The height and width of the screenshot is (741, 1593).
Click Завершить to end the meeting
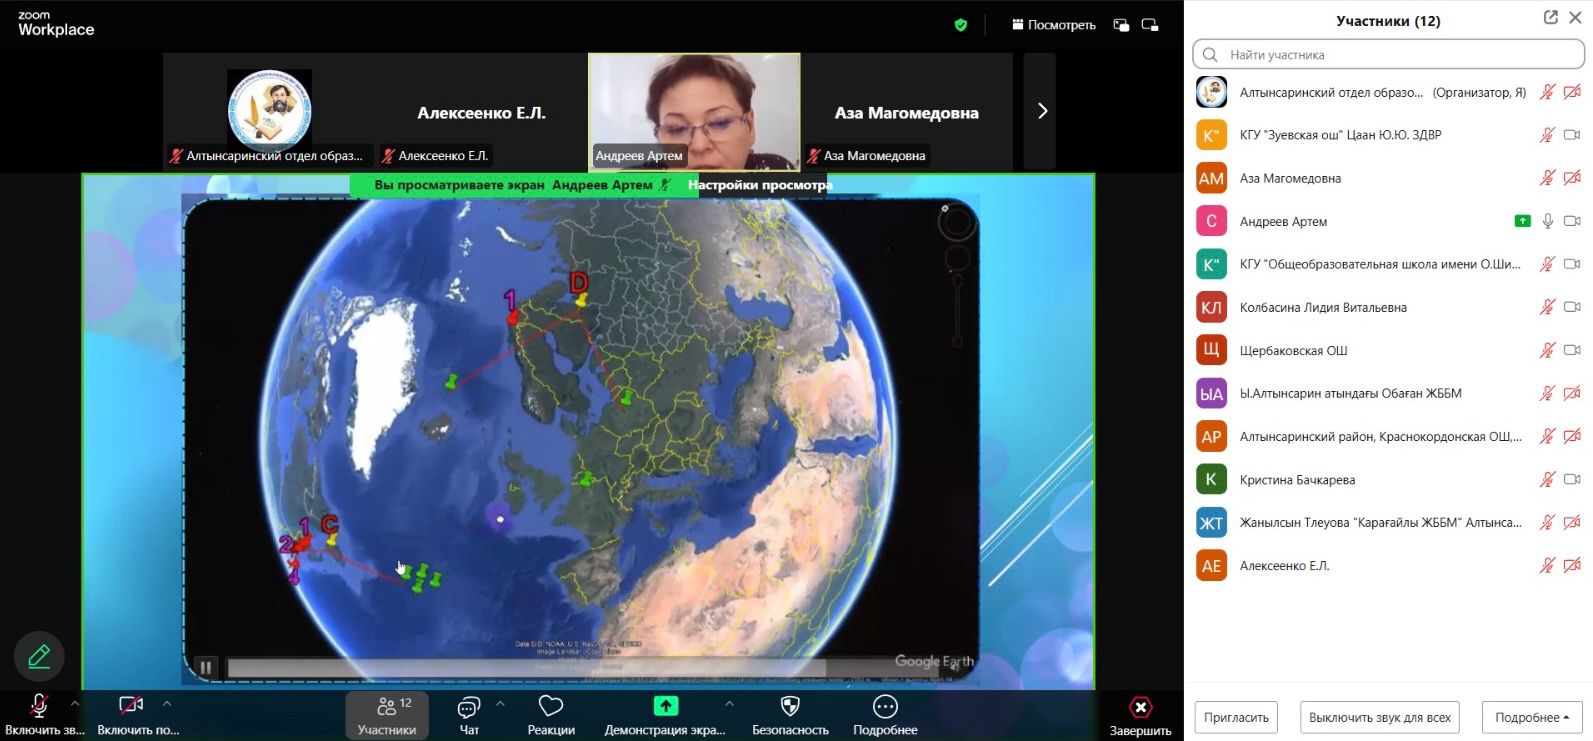click(x=1140, y=716)
